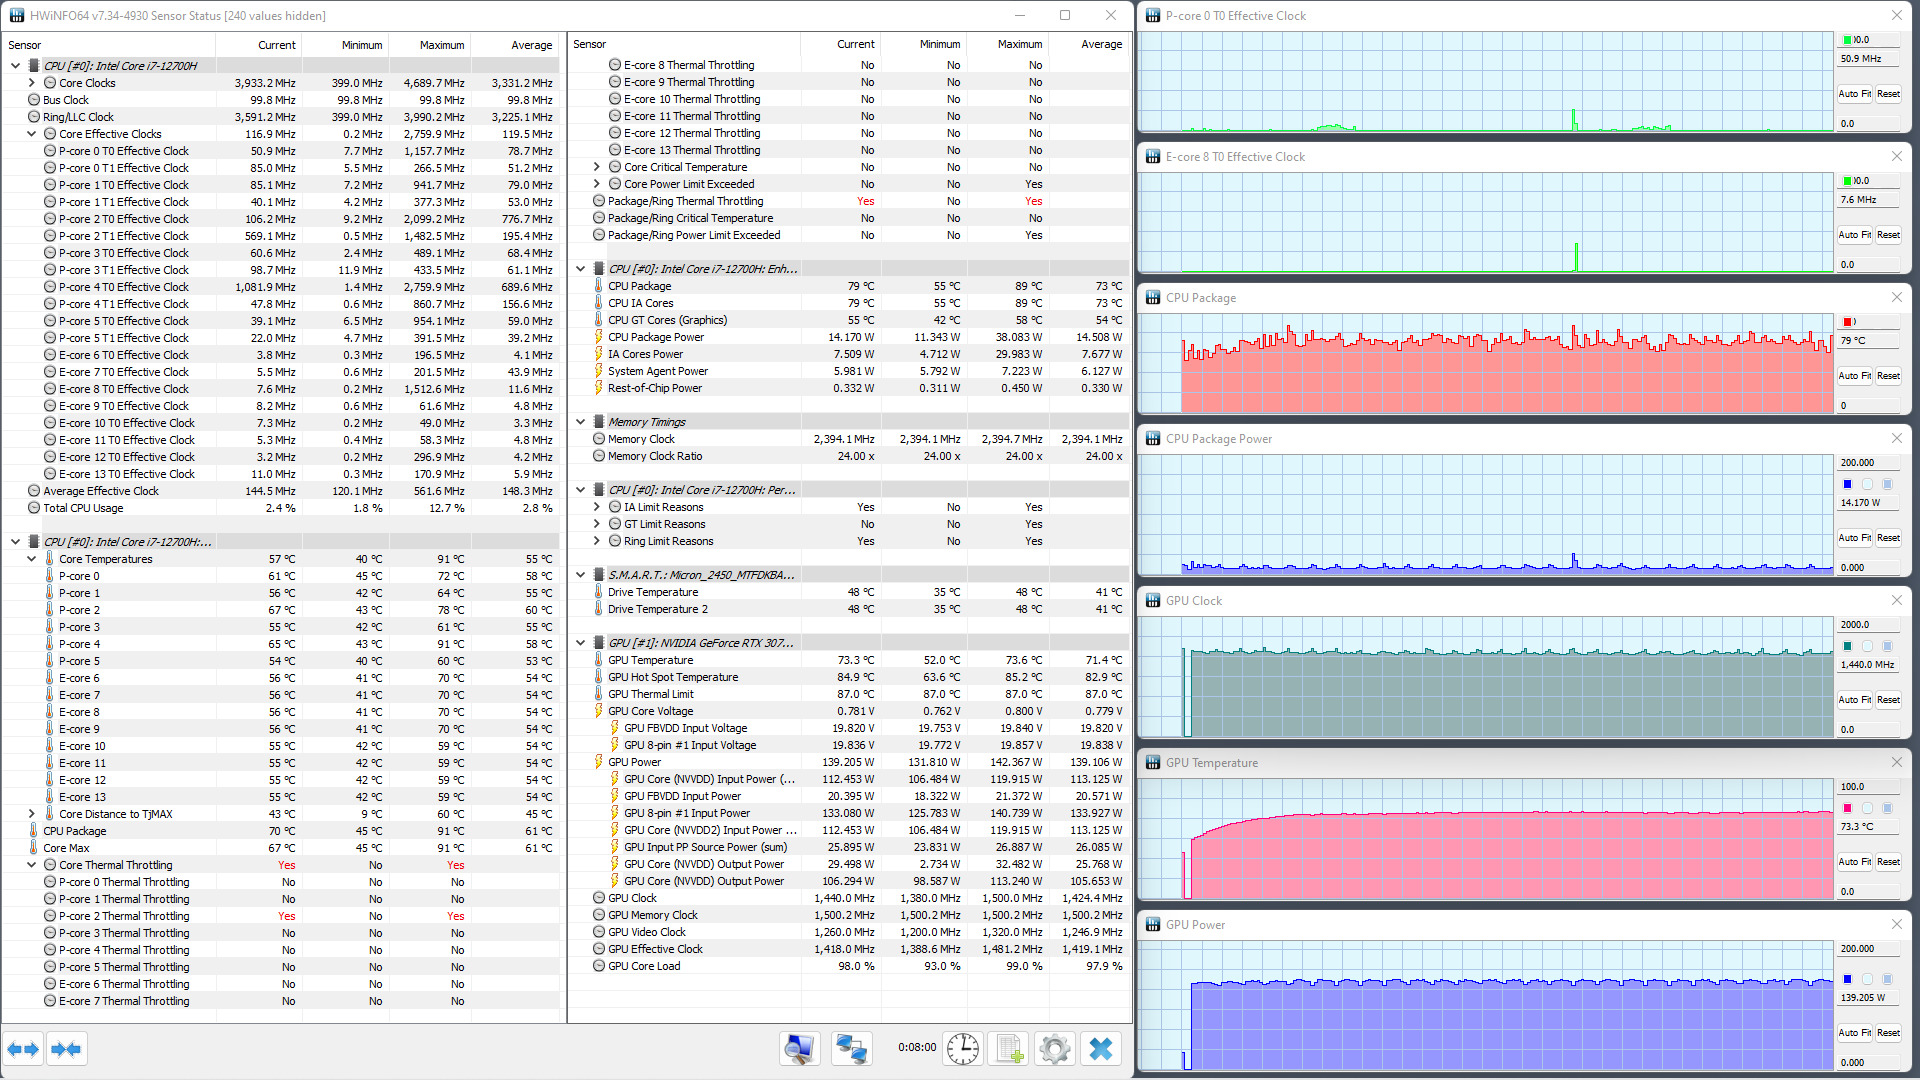Image resolution: width=1920 pixels, height=1080 pixels.
Task: Select the GPU Hot Spot Temperature row
Action: (673, 677)
